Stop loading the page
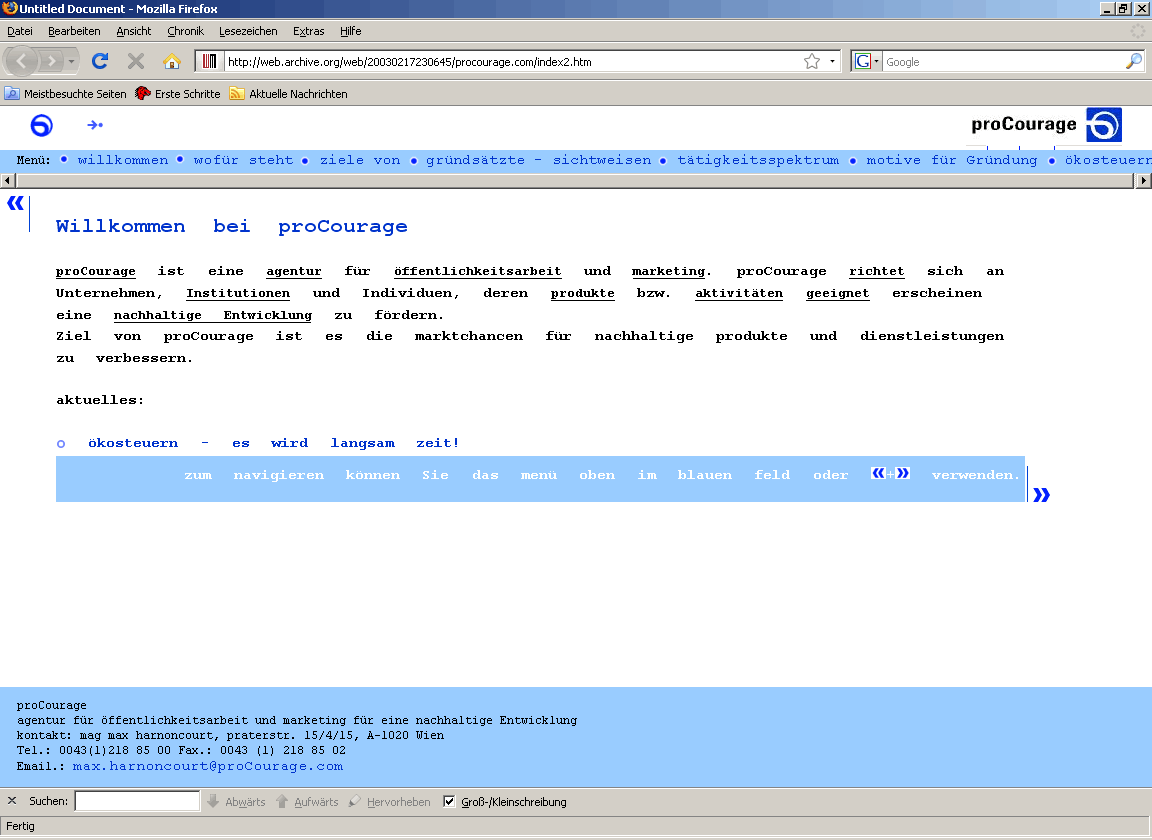1152x840 pixels. point(135,61)
